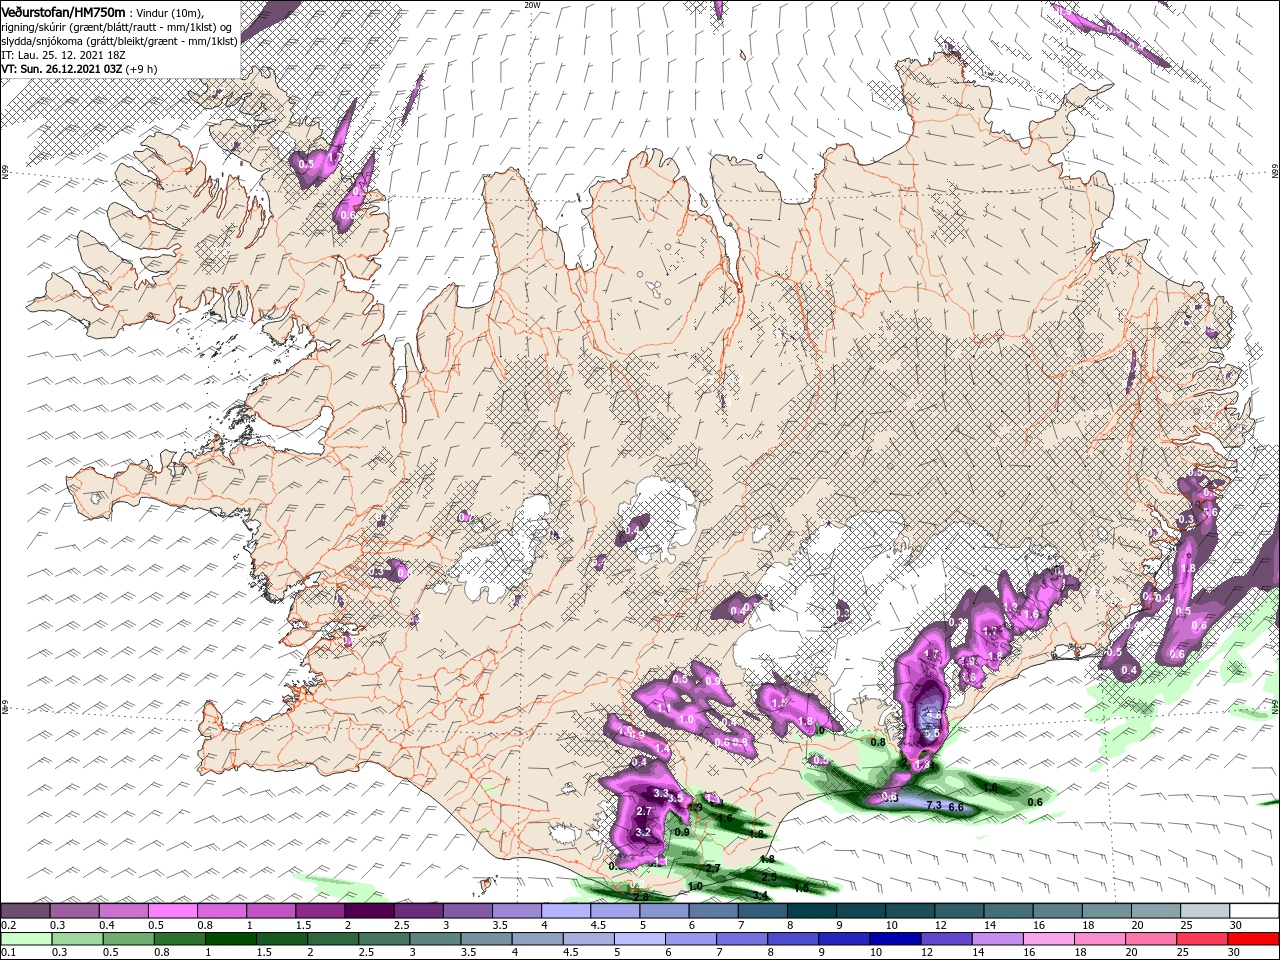1280x960 pixels.
Task: Click the '3.4' rain value near south coast
Action: (x=760, y=895)
